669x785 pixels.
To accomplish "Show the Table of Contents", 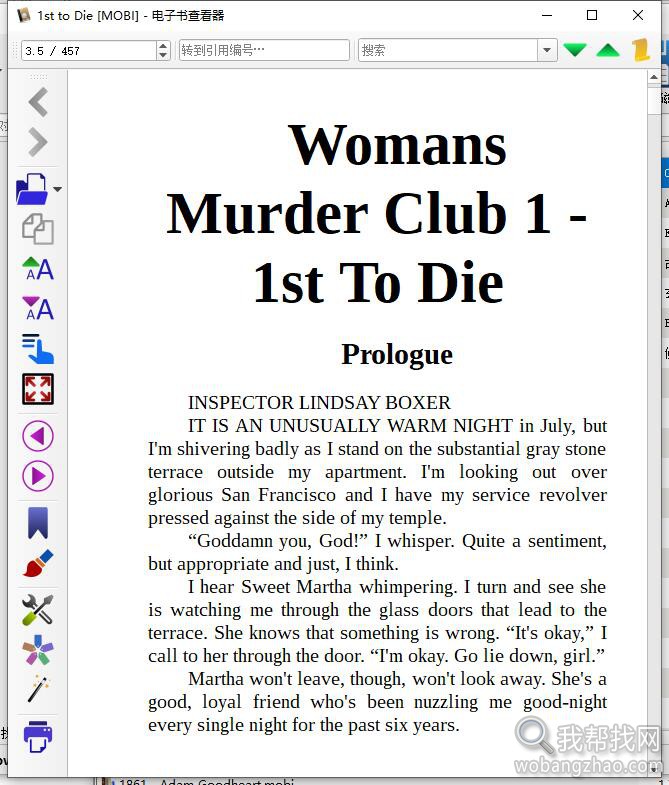I will (x=38, y=348).
